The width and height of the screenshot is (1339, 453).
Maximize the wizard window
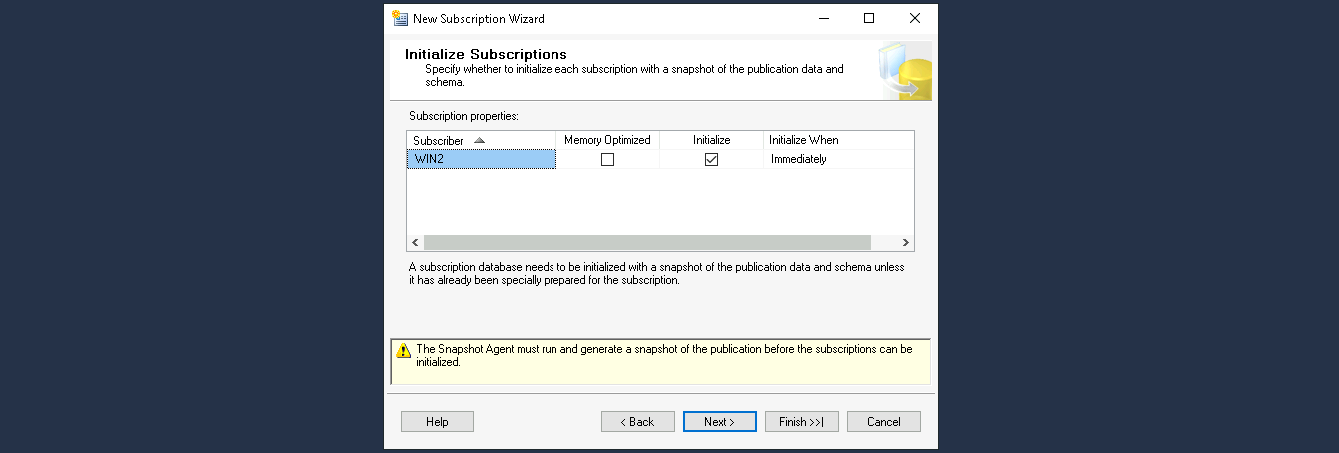(x=869, y=19)
